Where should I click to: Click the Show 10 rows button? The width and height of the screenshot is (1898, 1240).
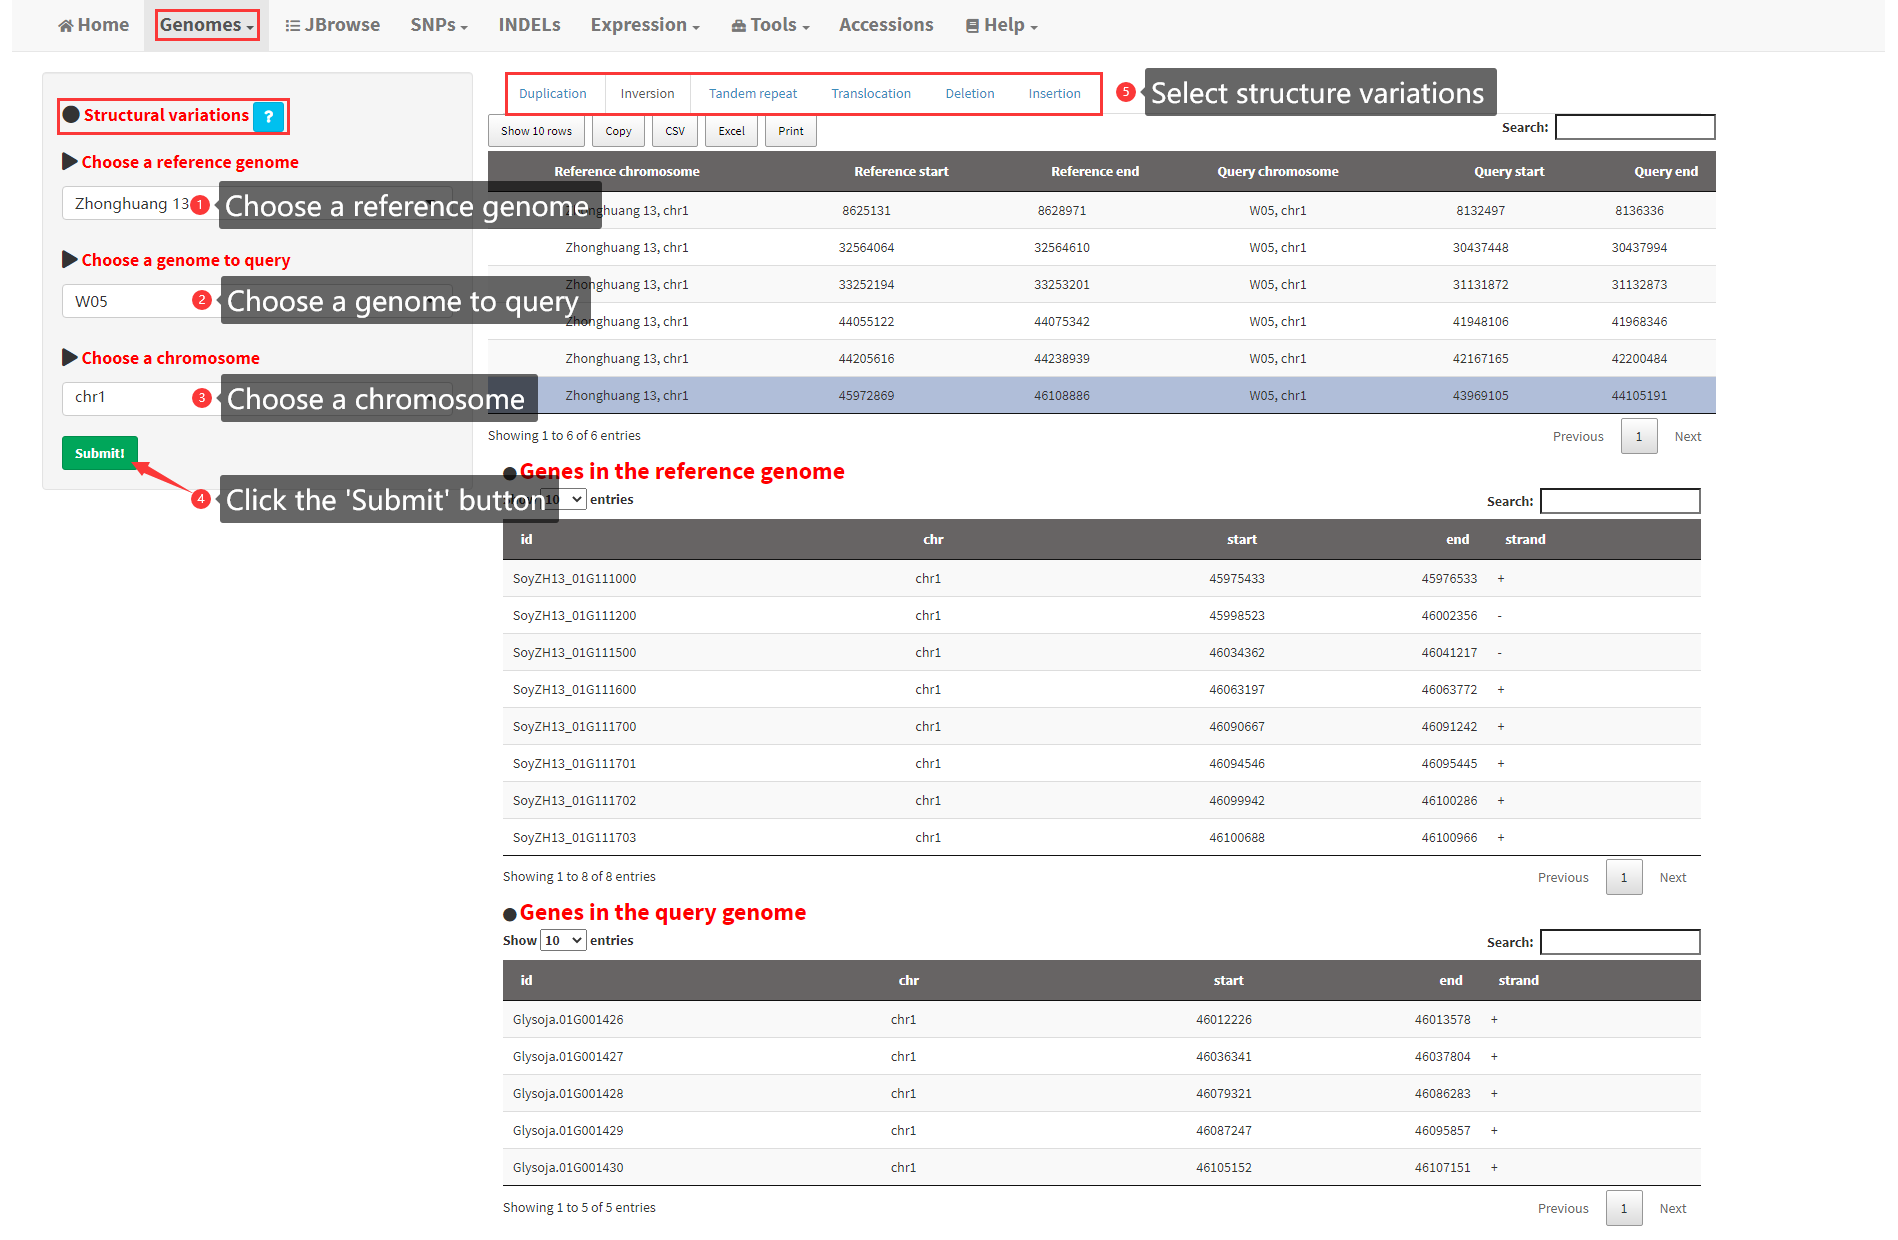pyautogui.click(x=536, y=131)
